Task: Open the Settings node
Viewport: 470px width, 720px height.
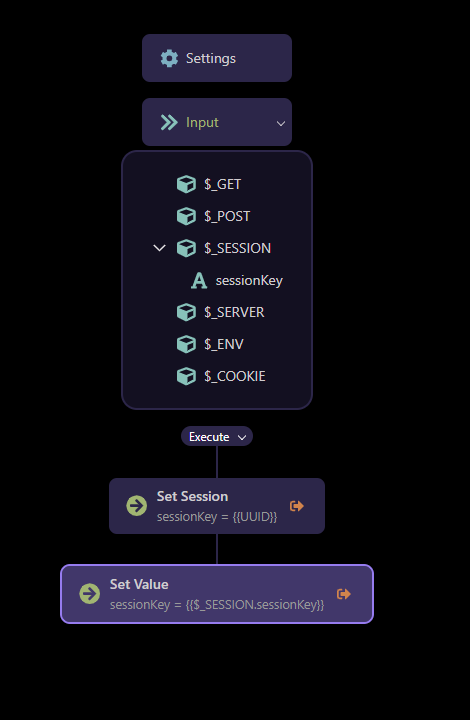Action: point(217,58)
